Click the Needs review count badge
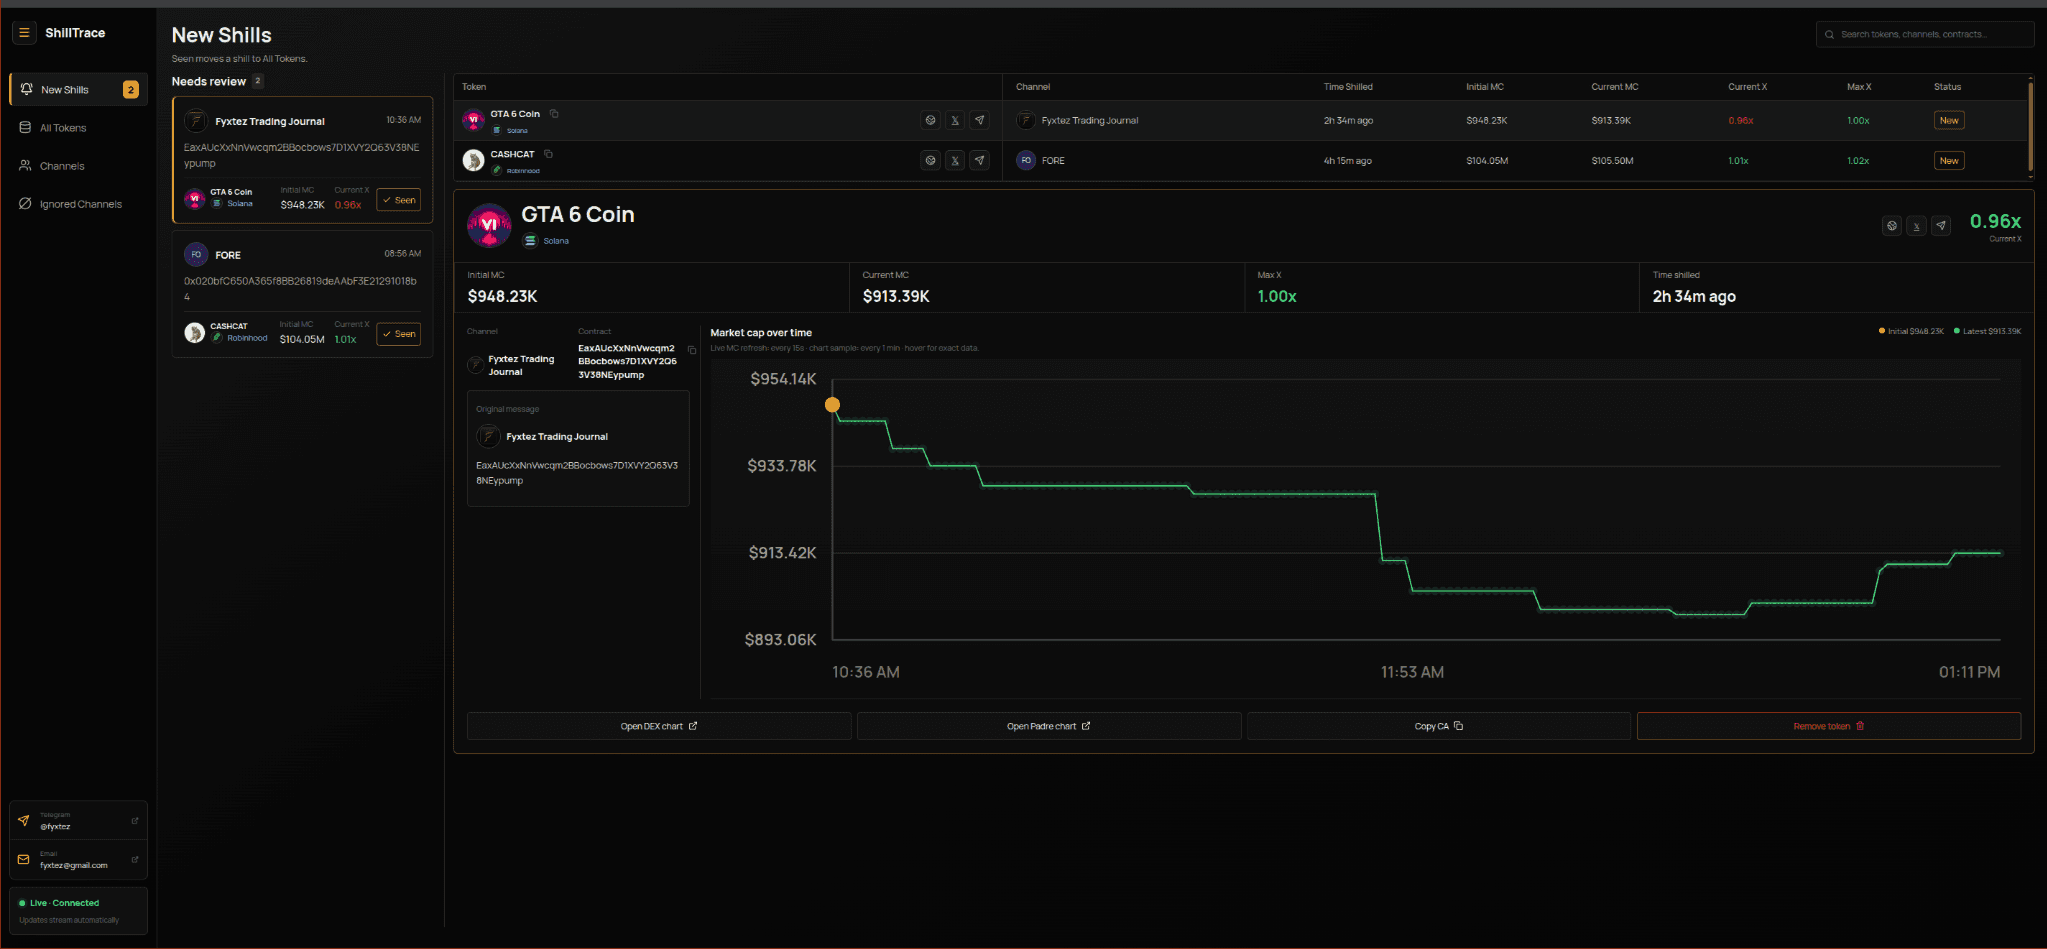2047x949 pixels. pos(257,81)
